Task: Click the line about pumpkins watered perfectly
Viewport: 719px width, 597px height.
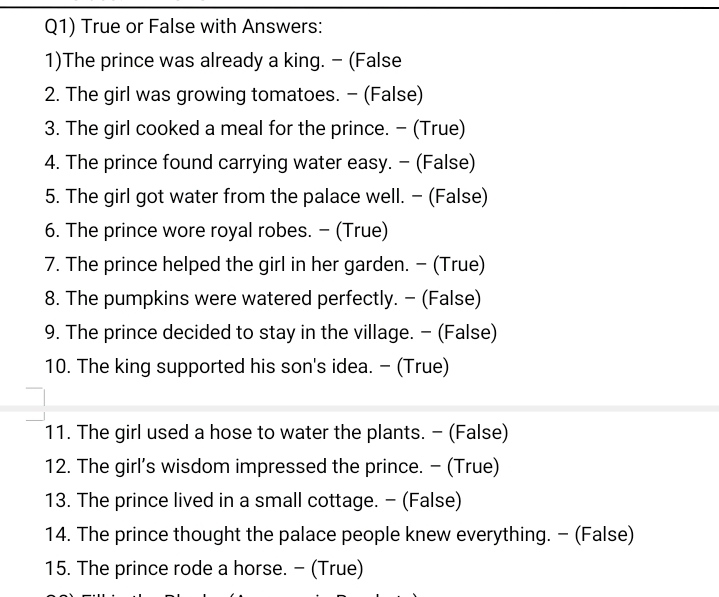Action: coord(263,298)
